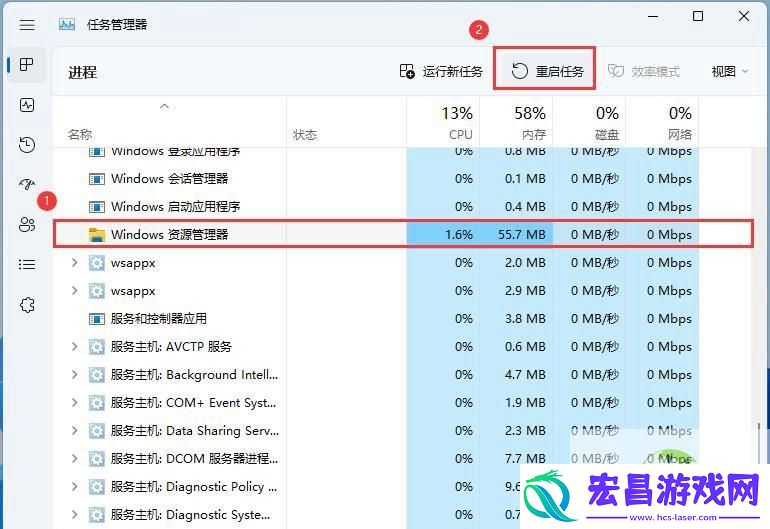Screen dimensions: 770x529
Task: Open the Startup apps sidebar tab
Action: [x=27, y=185]
